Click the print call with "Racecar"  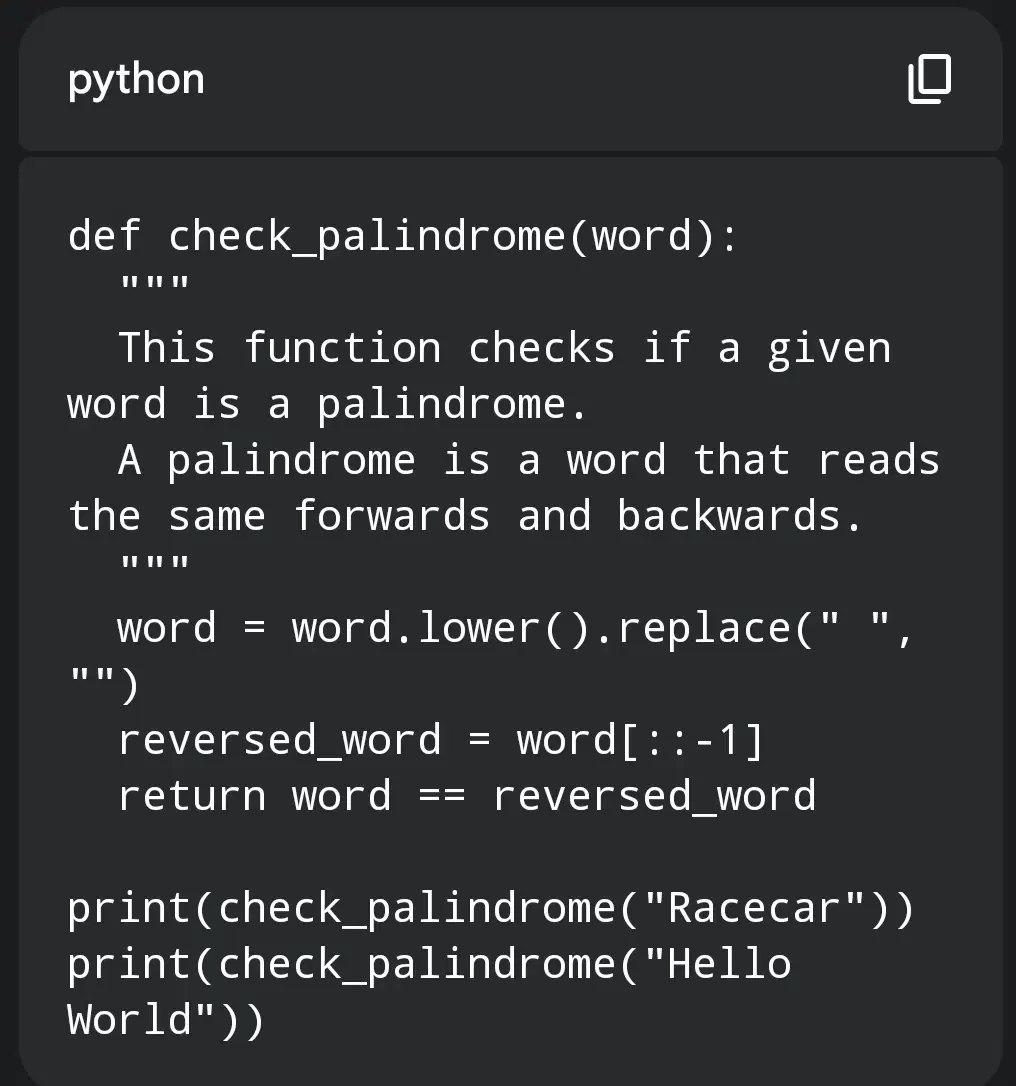point(491,909)
